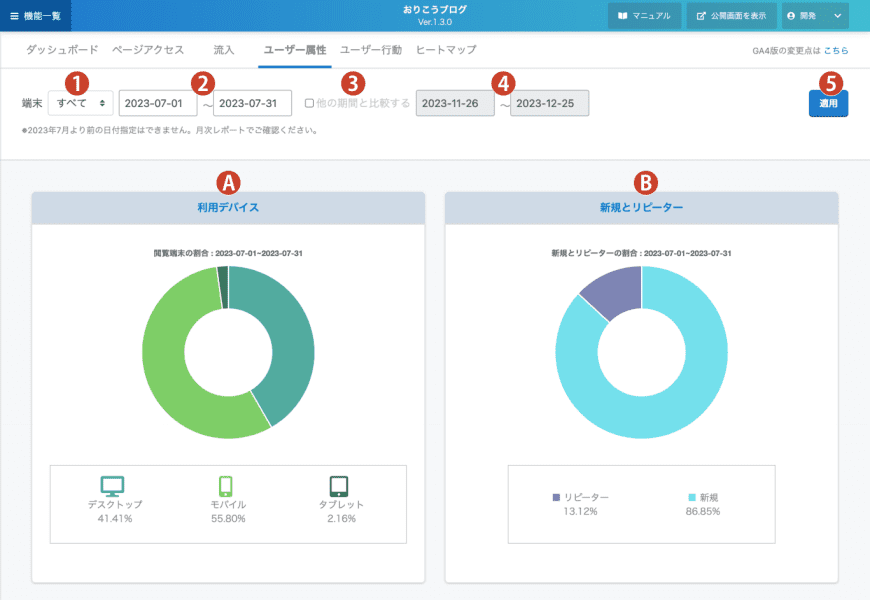Enable the 他の期間と比較する checkbox

(309, 103)
